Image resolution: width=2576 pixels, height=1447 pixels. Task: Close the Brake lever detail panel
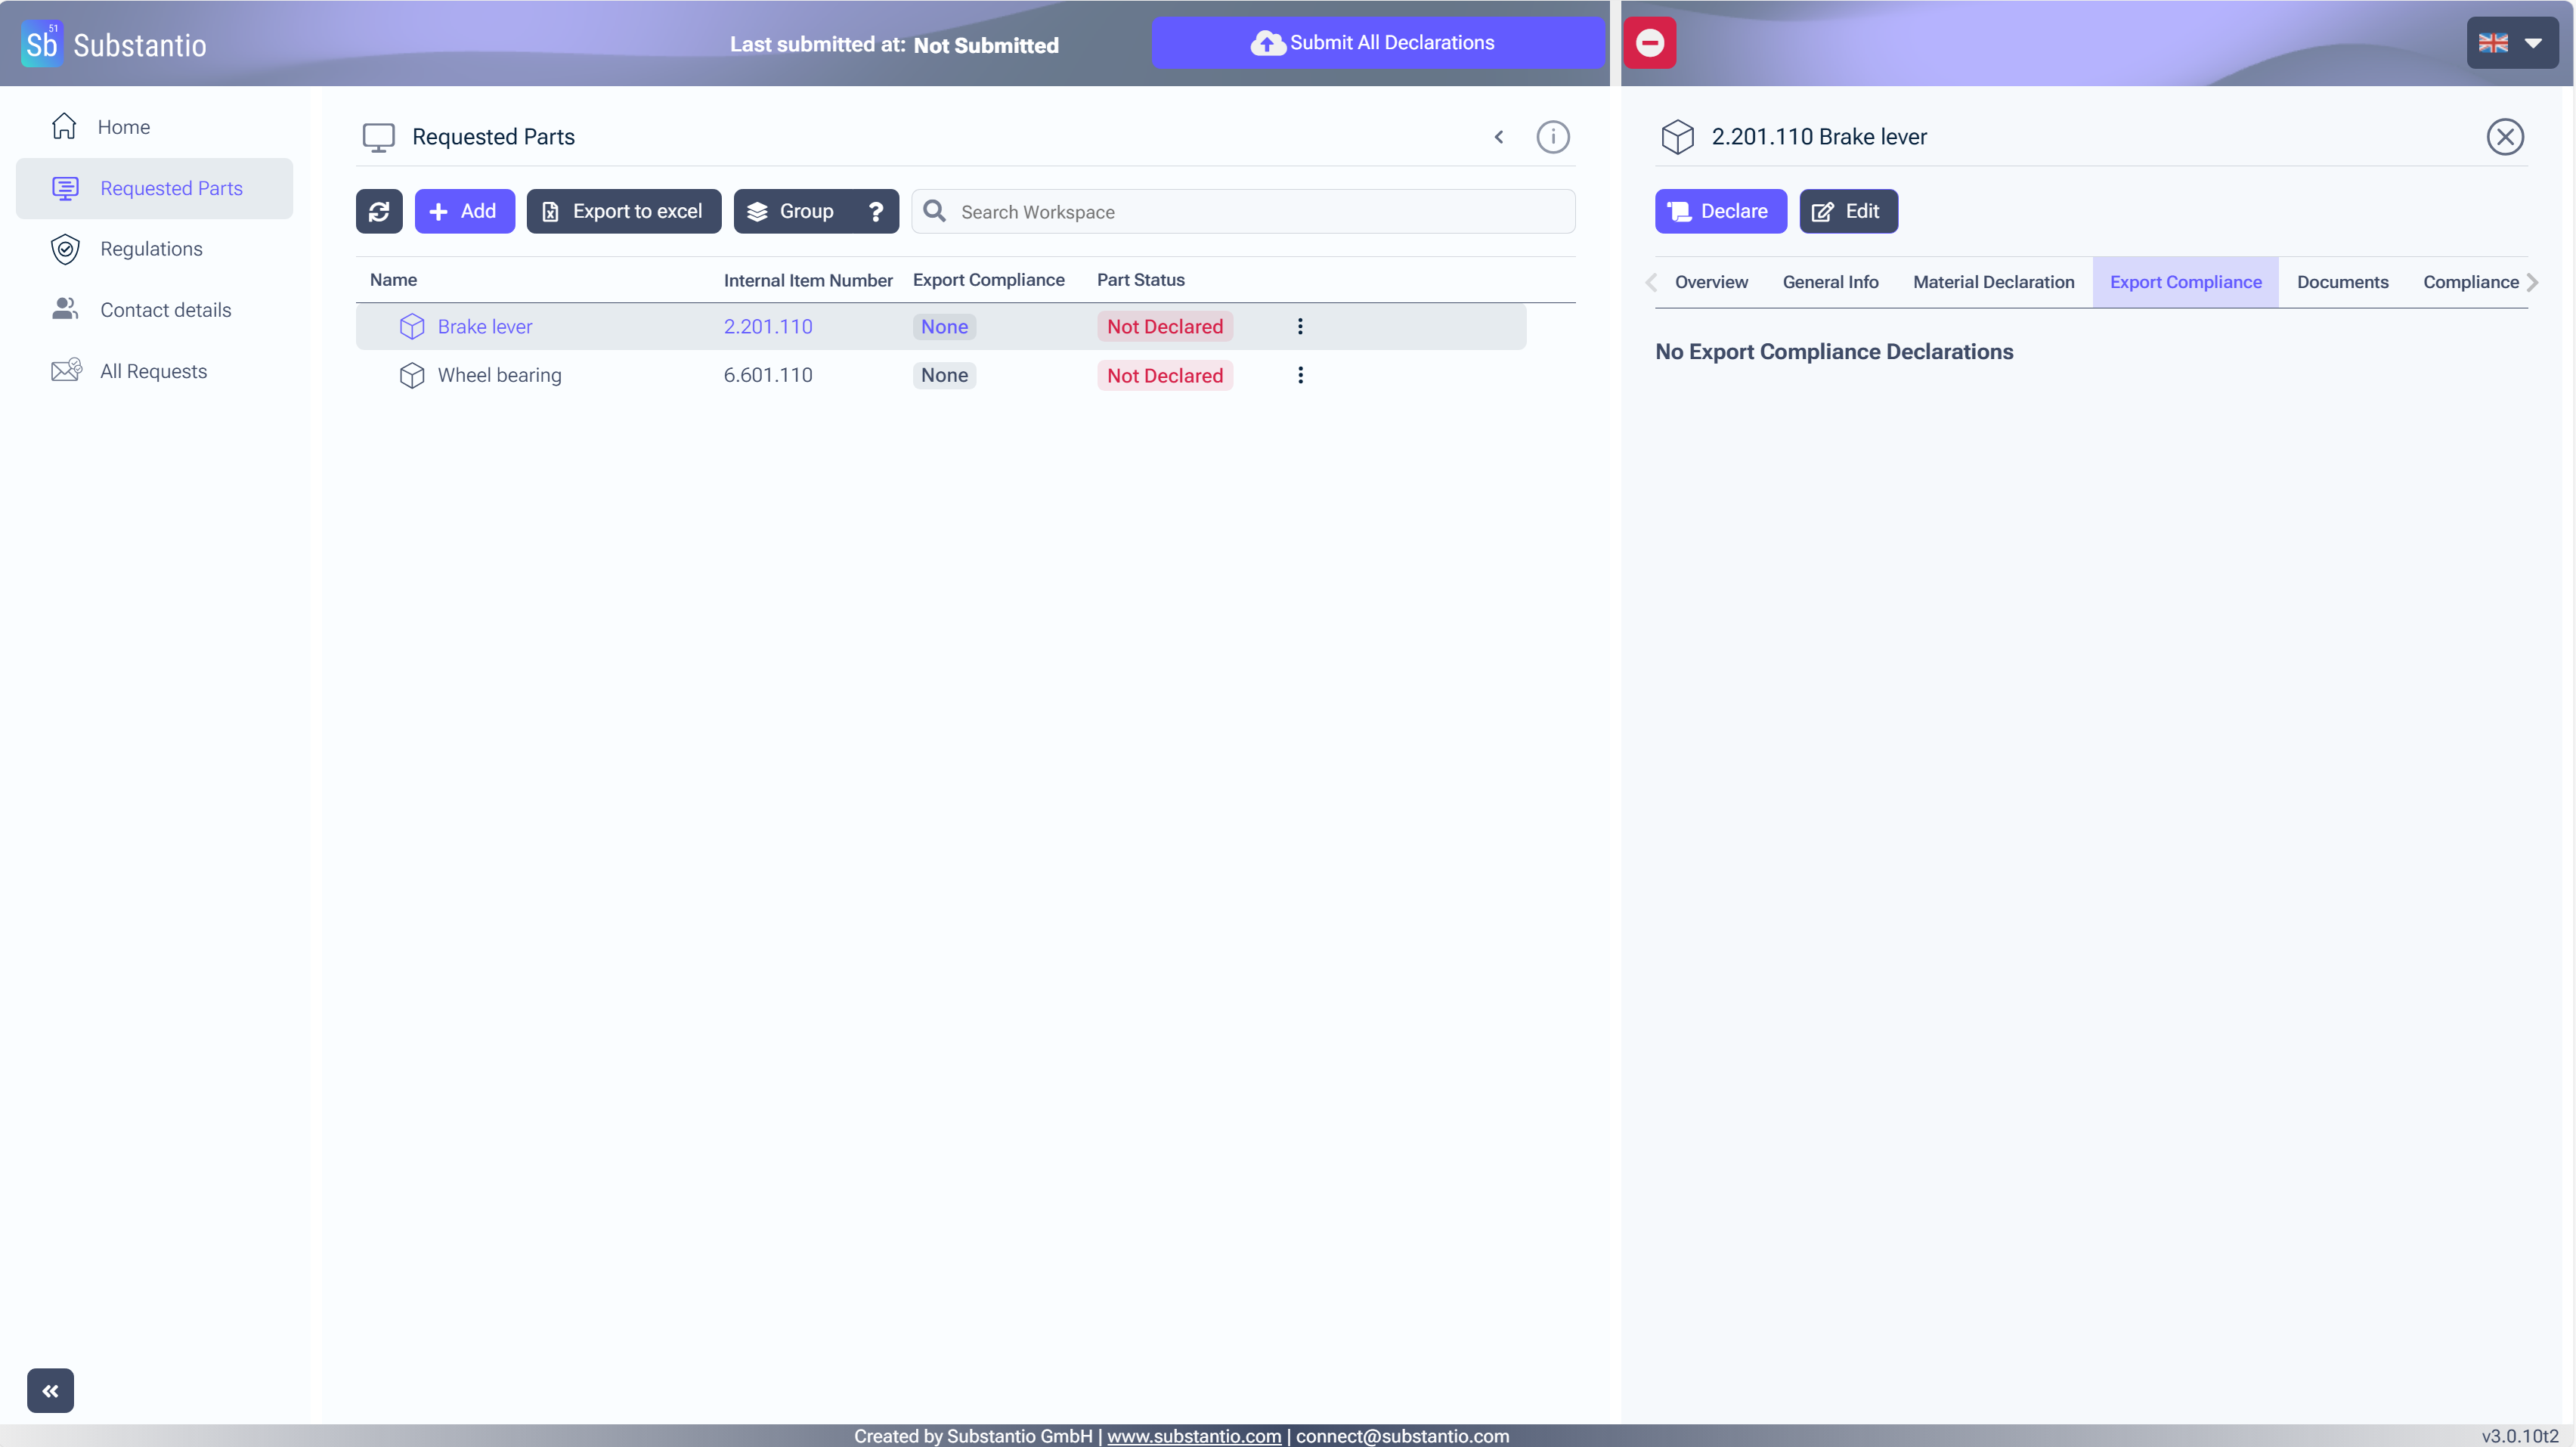coord(2505,137)
